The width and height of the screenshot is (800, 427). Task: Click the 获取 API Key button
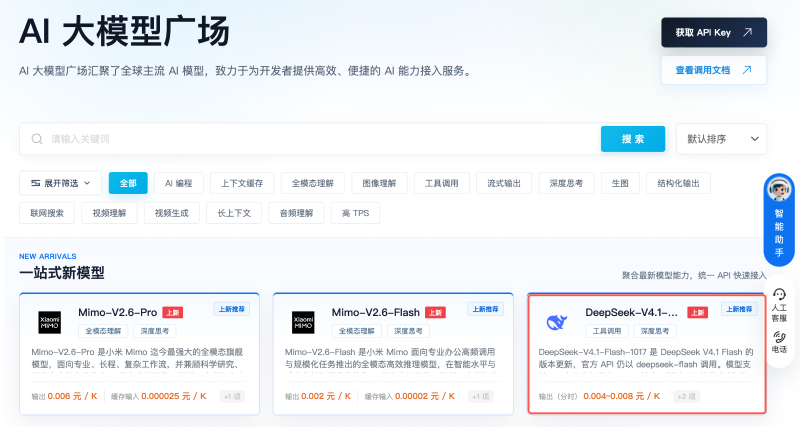714,32
